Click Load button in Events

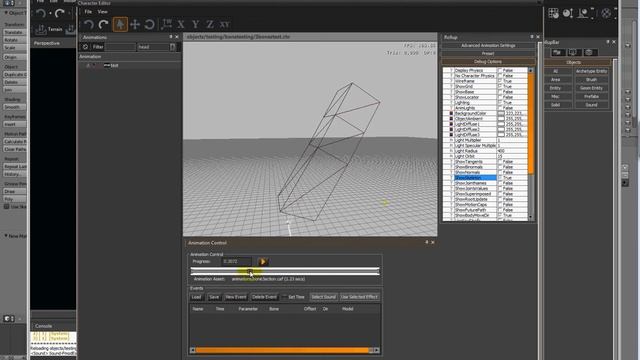pos(196,297)
